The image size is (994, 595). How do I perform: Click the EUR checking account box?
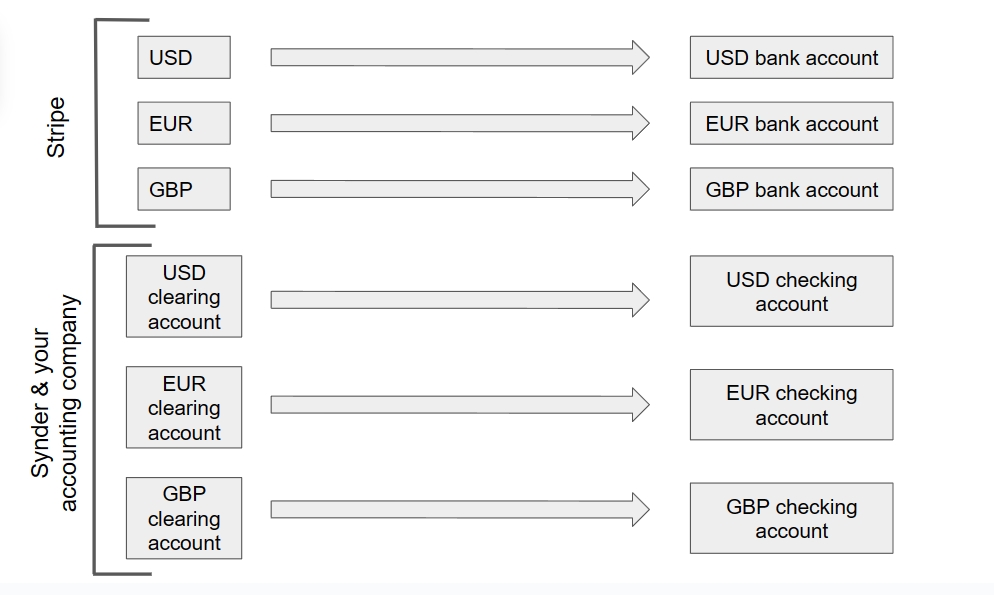pyautogui.click(x=791, y=405)
